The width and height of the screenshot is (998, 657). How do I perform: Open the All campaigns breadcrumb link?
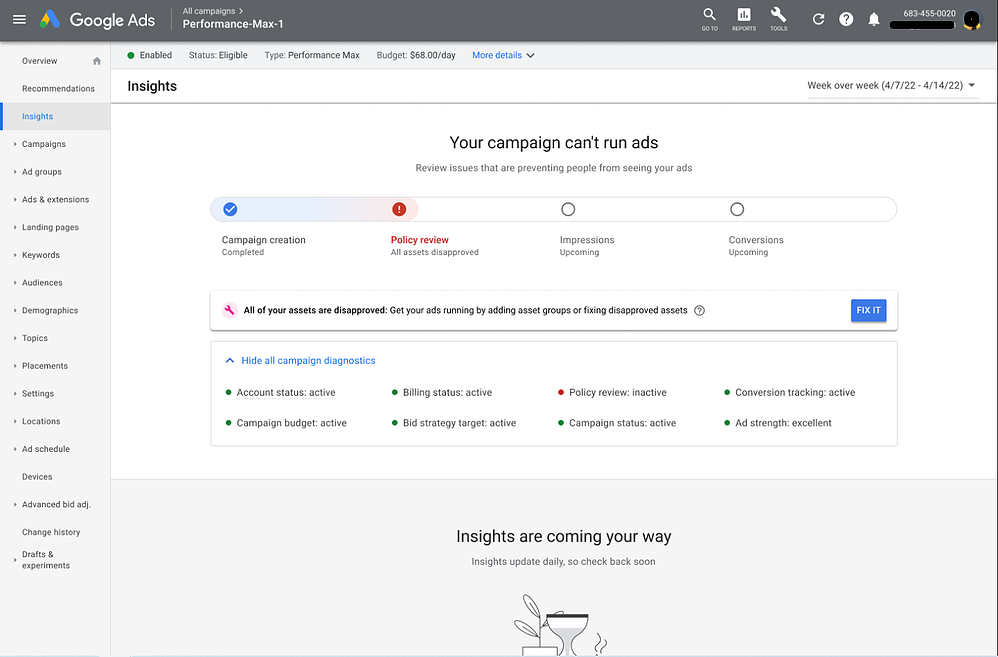[210, 13]
